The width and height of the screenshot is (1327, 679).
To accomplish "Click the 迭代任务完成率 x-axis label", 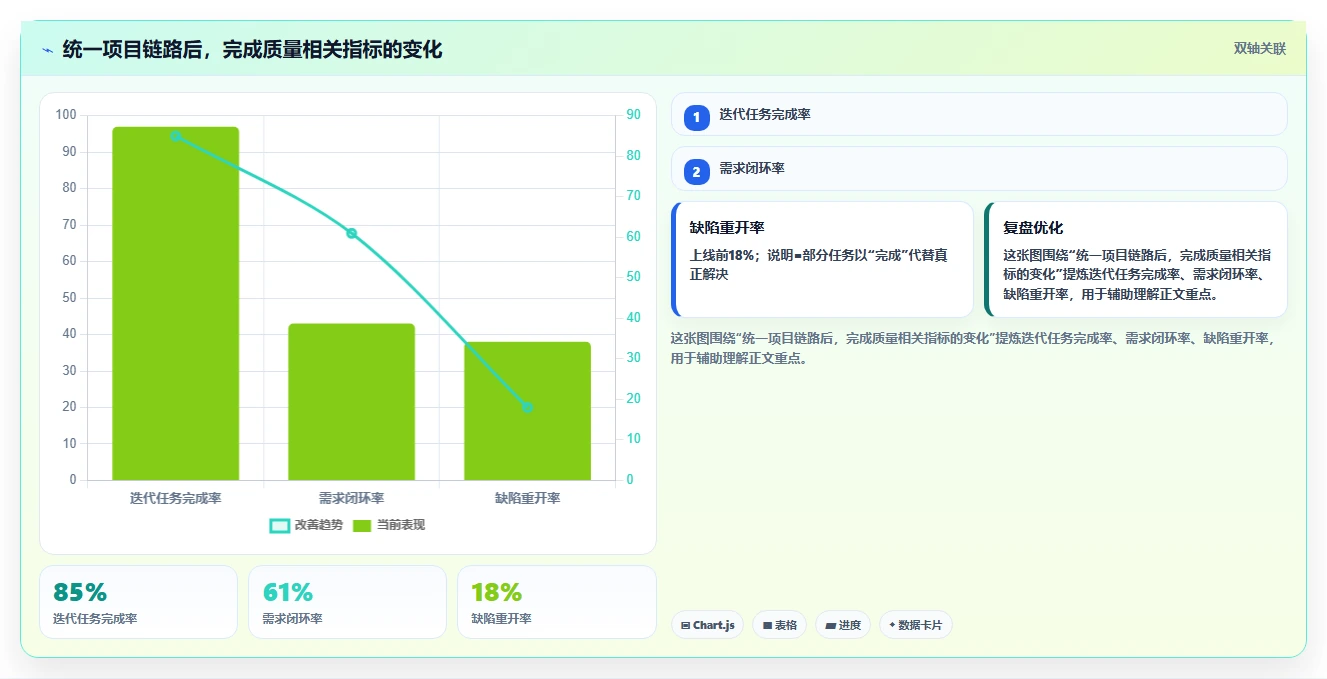I will click(175, 497).
